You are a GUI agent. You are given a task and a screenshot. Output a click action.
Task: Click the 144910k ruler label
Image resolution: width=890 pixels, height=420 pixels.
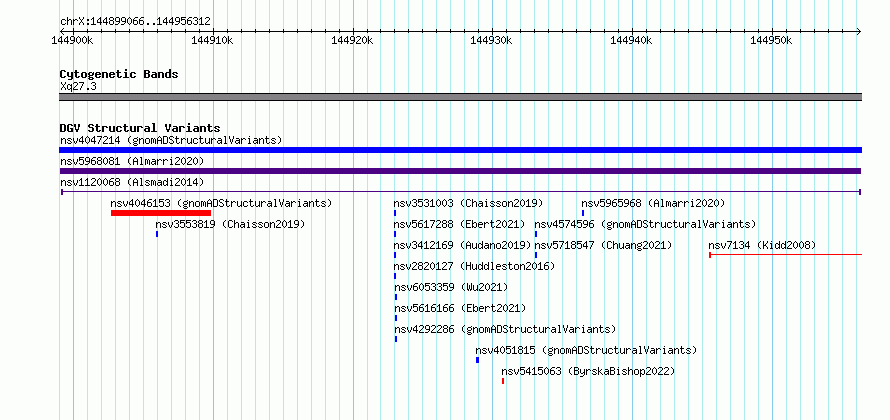(x=211, y=40)
